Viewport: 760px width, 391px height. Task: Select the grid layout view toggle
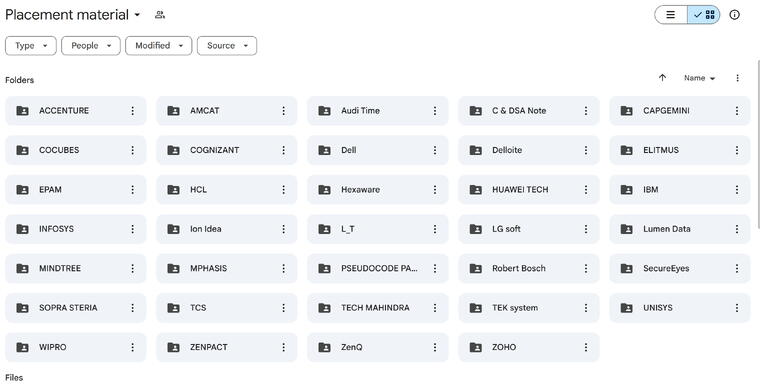[704, 15]
